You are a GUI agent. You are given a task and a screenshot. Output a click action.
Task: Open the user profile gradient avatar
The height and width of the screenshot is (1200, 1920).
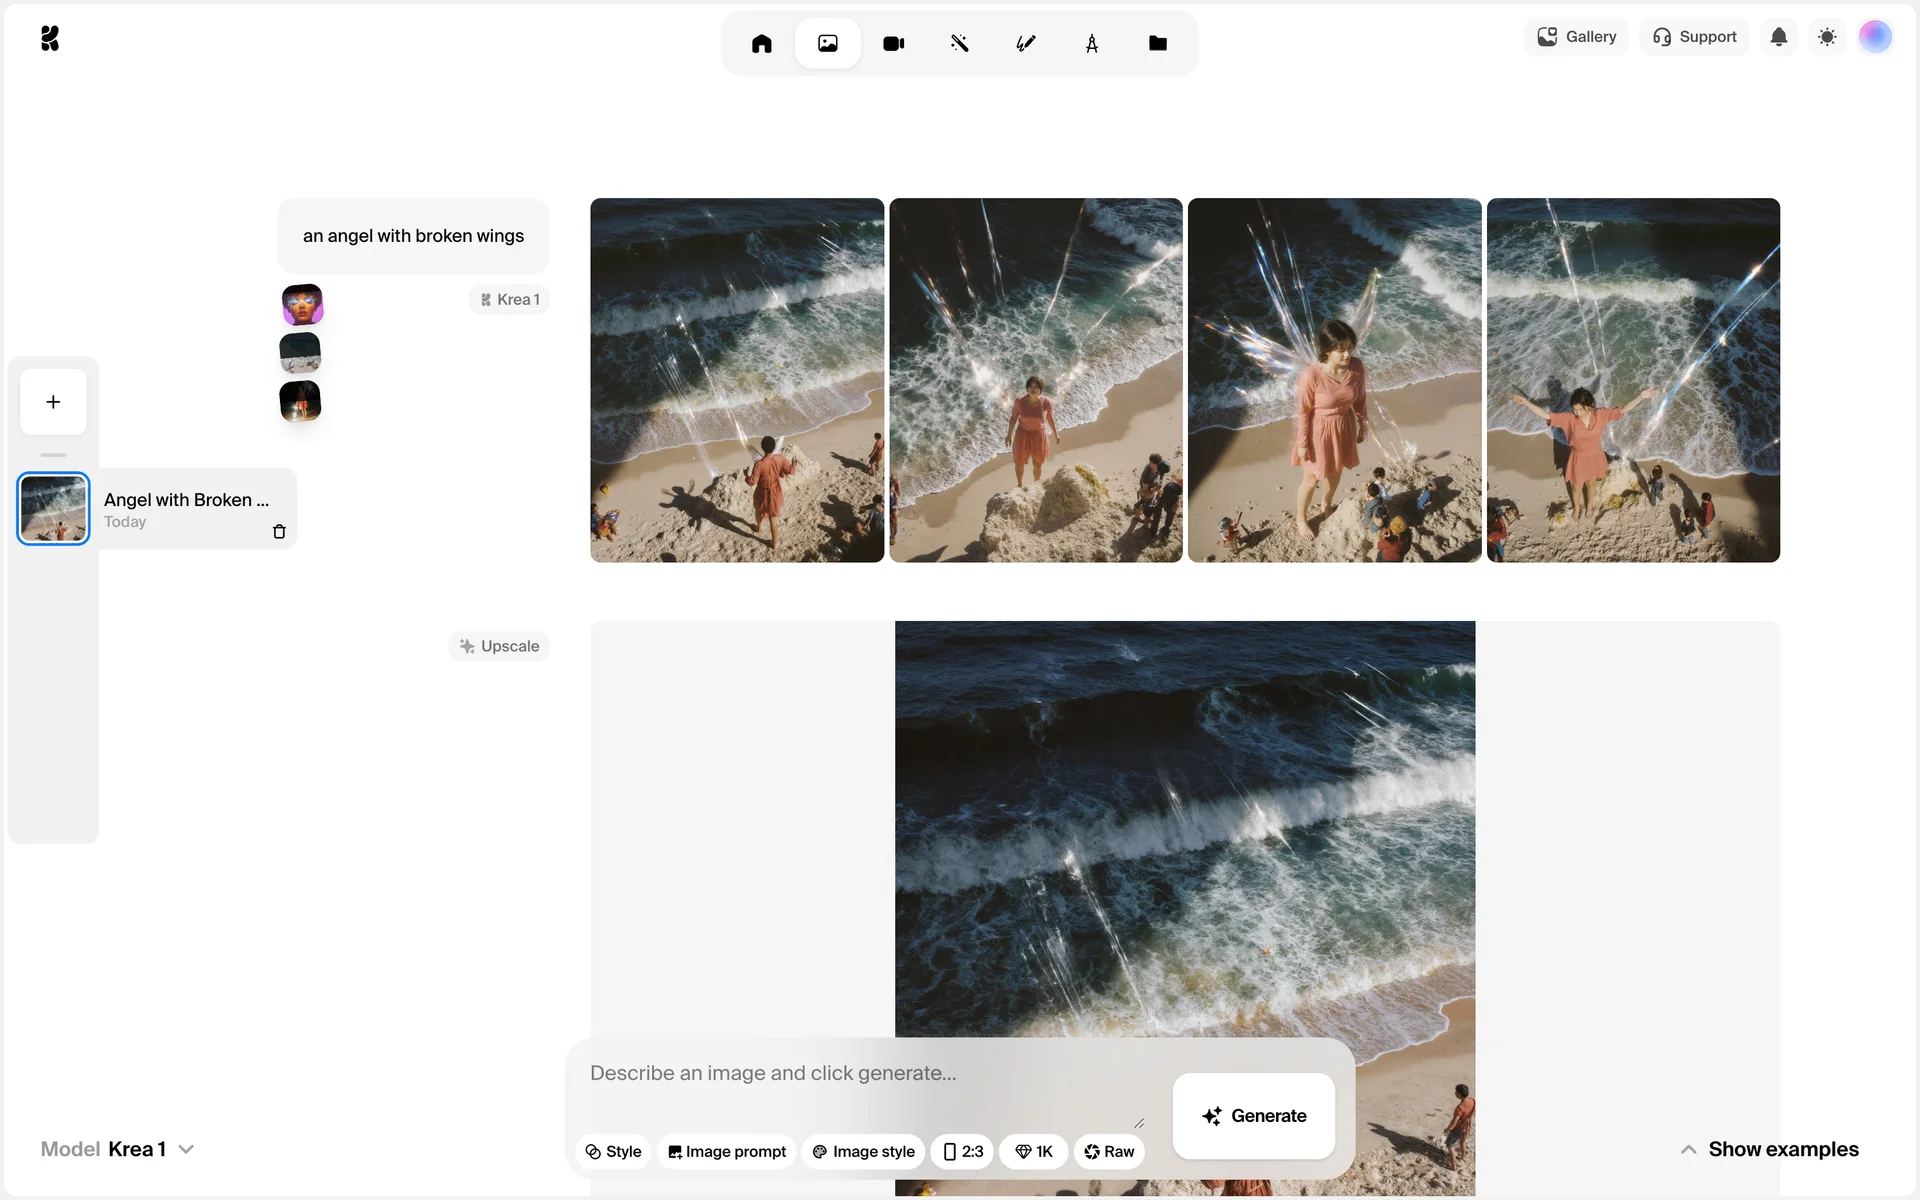[x=1874, y=37]
